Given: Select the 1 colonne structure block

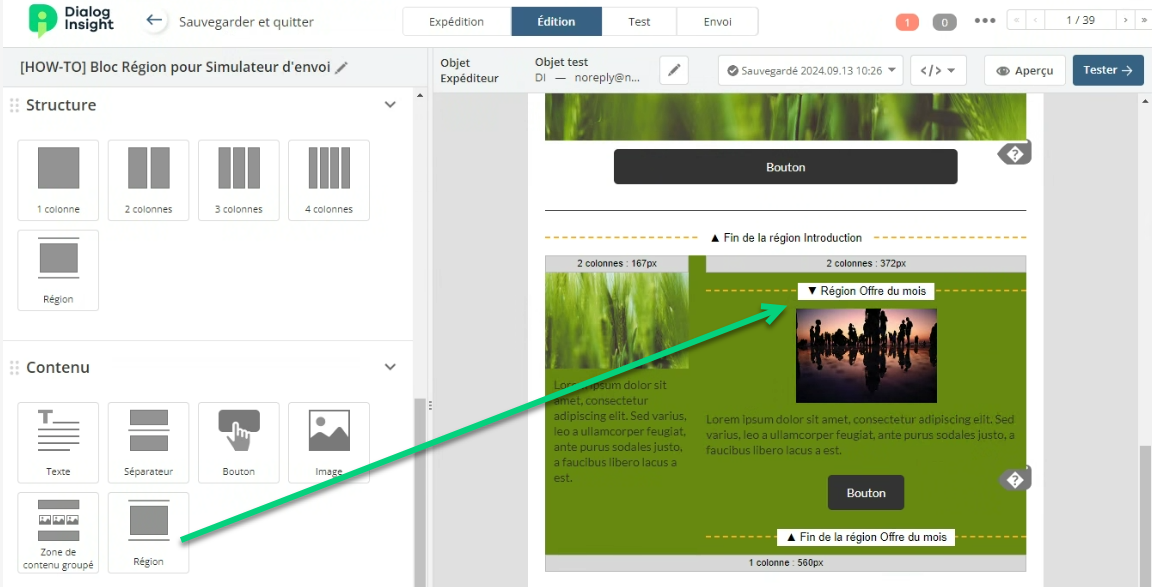Looking at the screenshot, I should [x=58, y=180].
